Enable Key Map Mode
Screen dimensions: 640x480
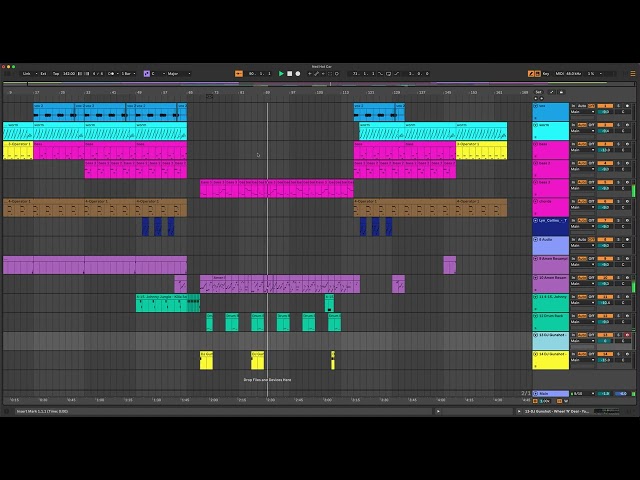click(546, 73)
